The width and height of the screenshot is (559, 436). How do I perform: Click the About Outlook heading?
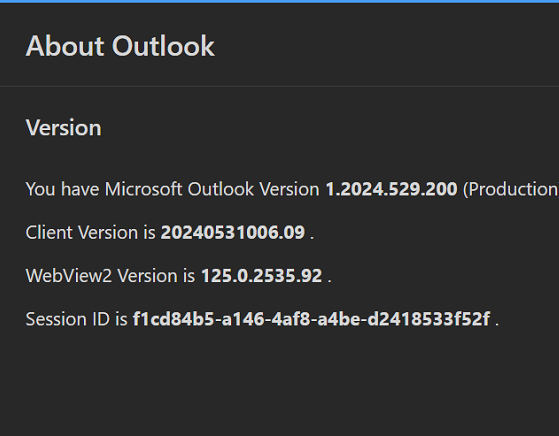click(120, 46)
